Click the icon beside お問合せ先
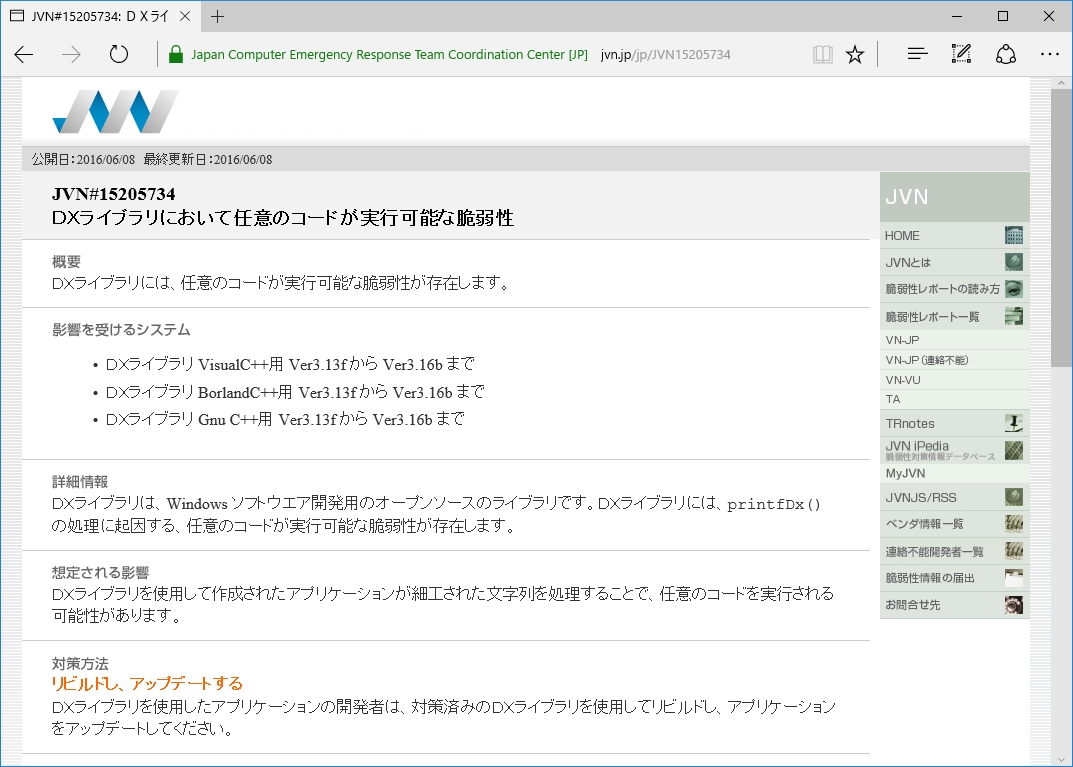1073x767 pixels. tap(1013, 605)
